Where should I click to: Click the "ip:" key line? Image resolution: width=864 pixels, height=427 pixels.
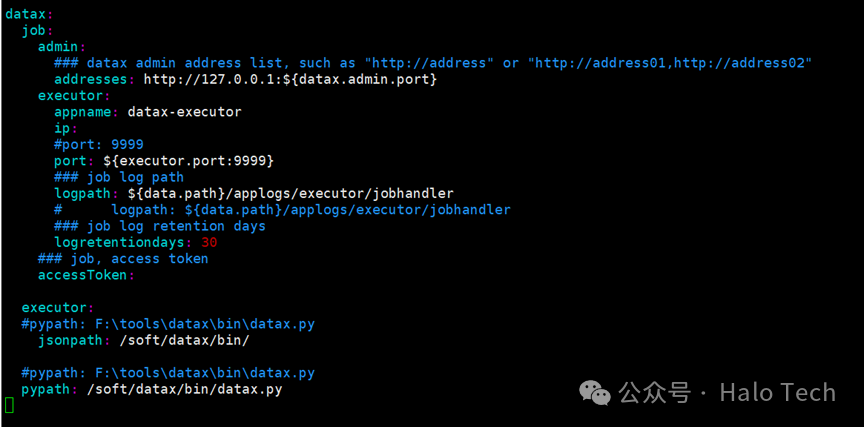pyautogui.click(x=66, y=128)
